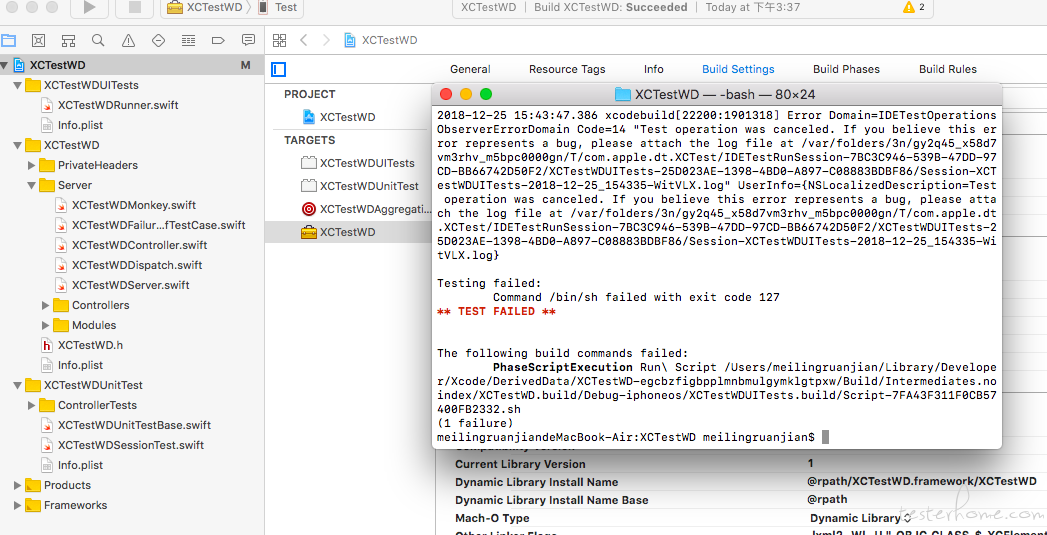The height and width of the screenshot is (535, 1047).
Task: Expand the PrivateHeaders folder
Action: point(31,165)
